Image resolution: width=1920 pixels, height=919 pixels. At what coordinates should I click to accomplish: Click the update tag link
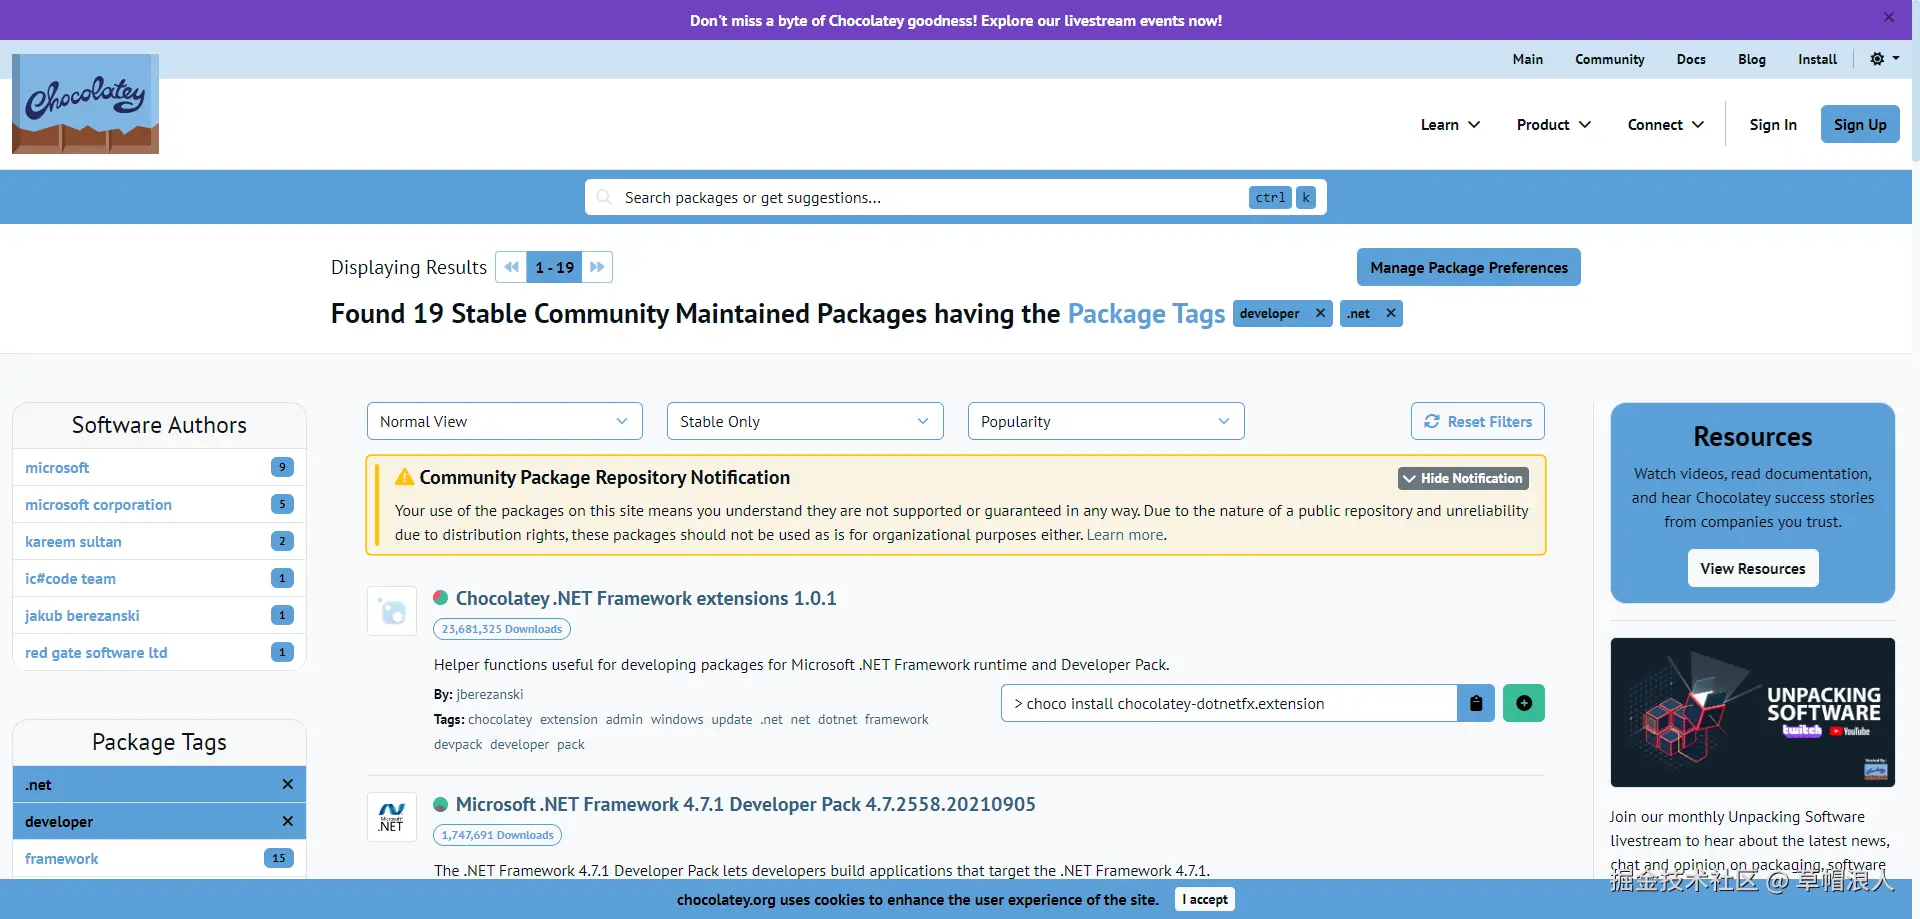point(732,719)
